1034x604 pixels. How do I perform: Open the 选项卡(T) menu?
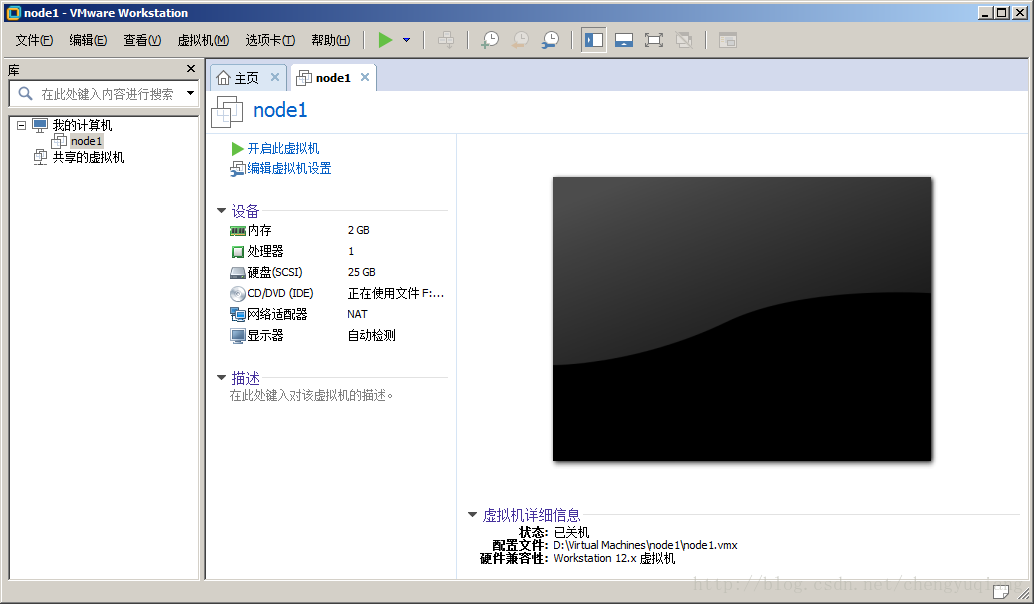tap(270, 40)
